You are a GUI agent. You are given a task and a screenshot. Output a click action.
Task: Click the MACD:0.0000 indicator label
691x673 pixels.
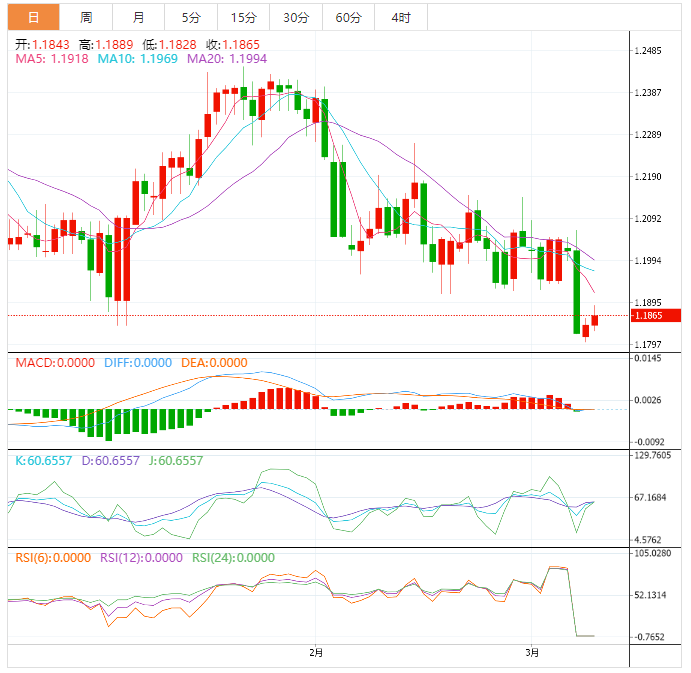coord(55,363)
